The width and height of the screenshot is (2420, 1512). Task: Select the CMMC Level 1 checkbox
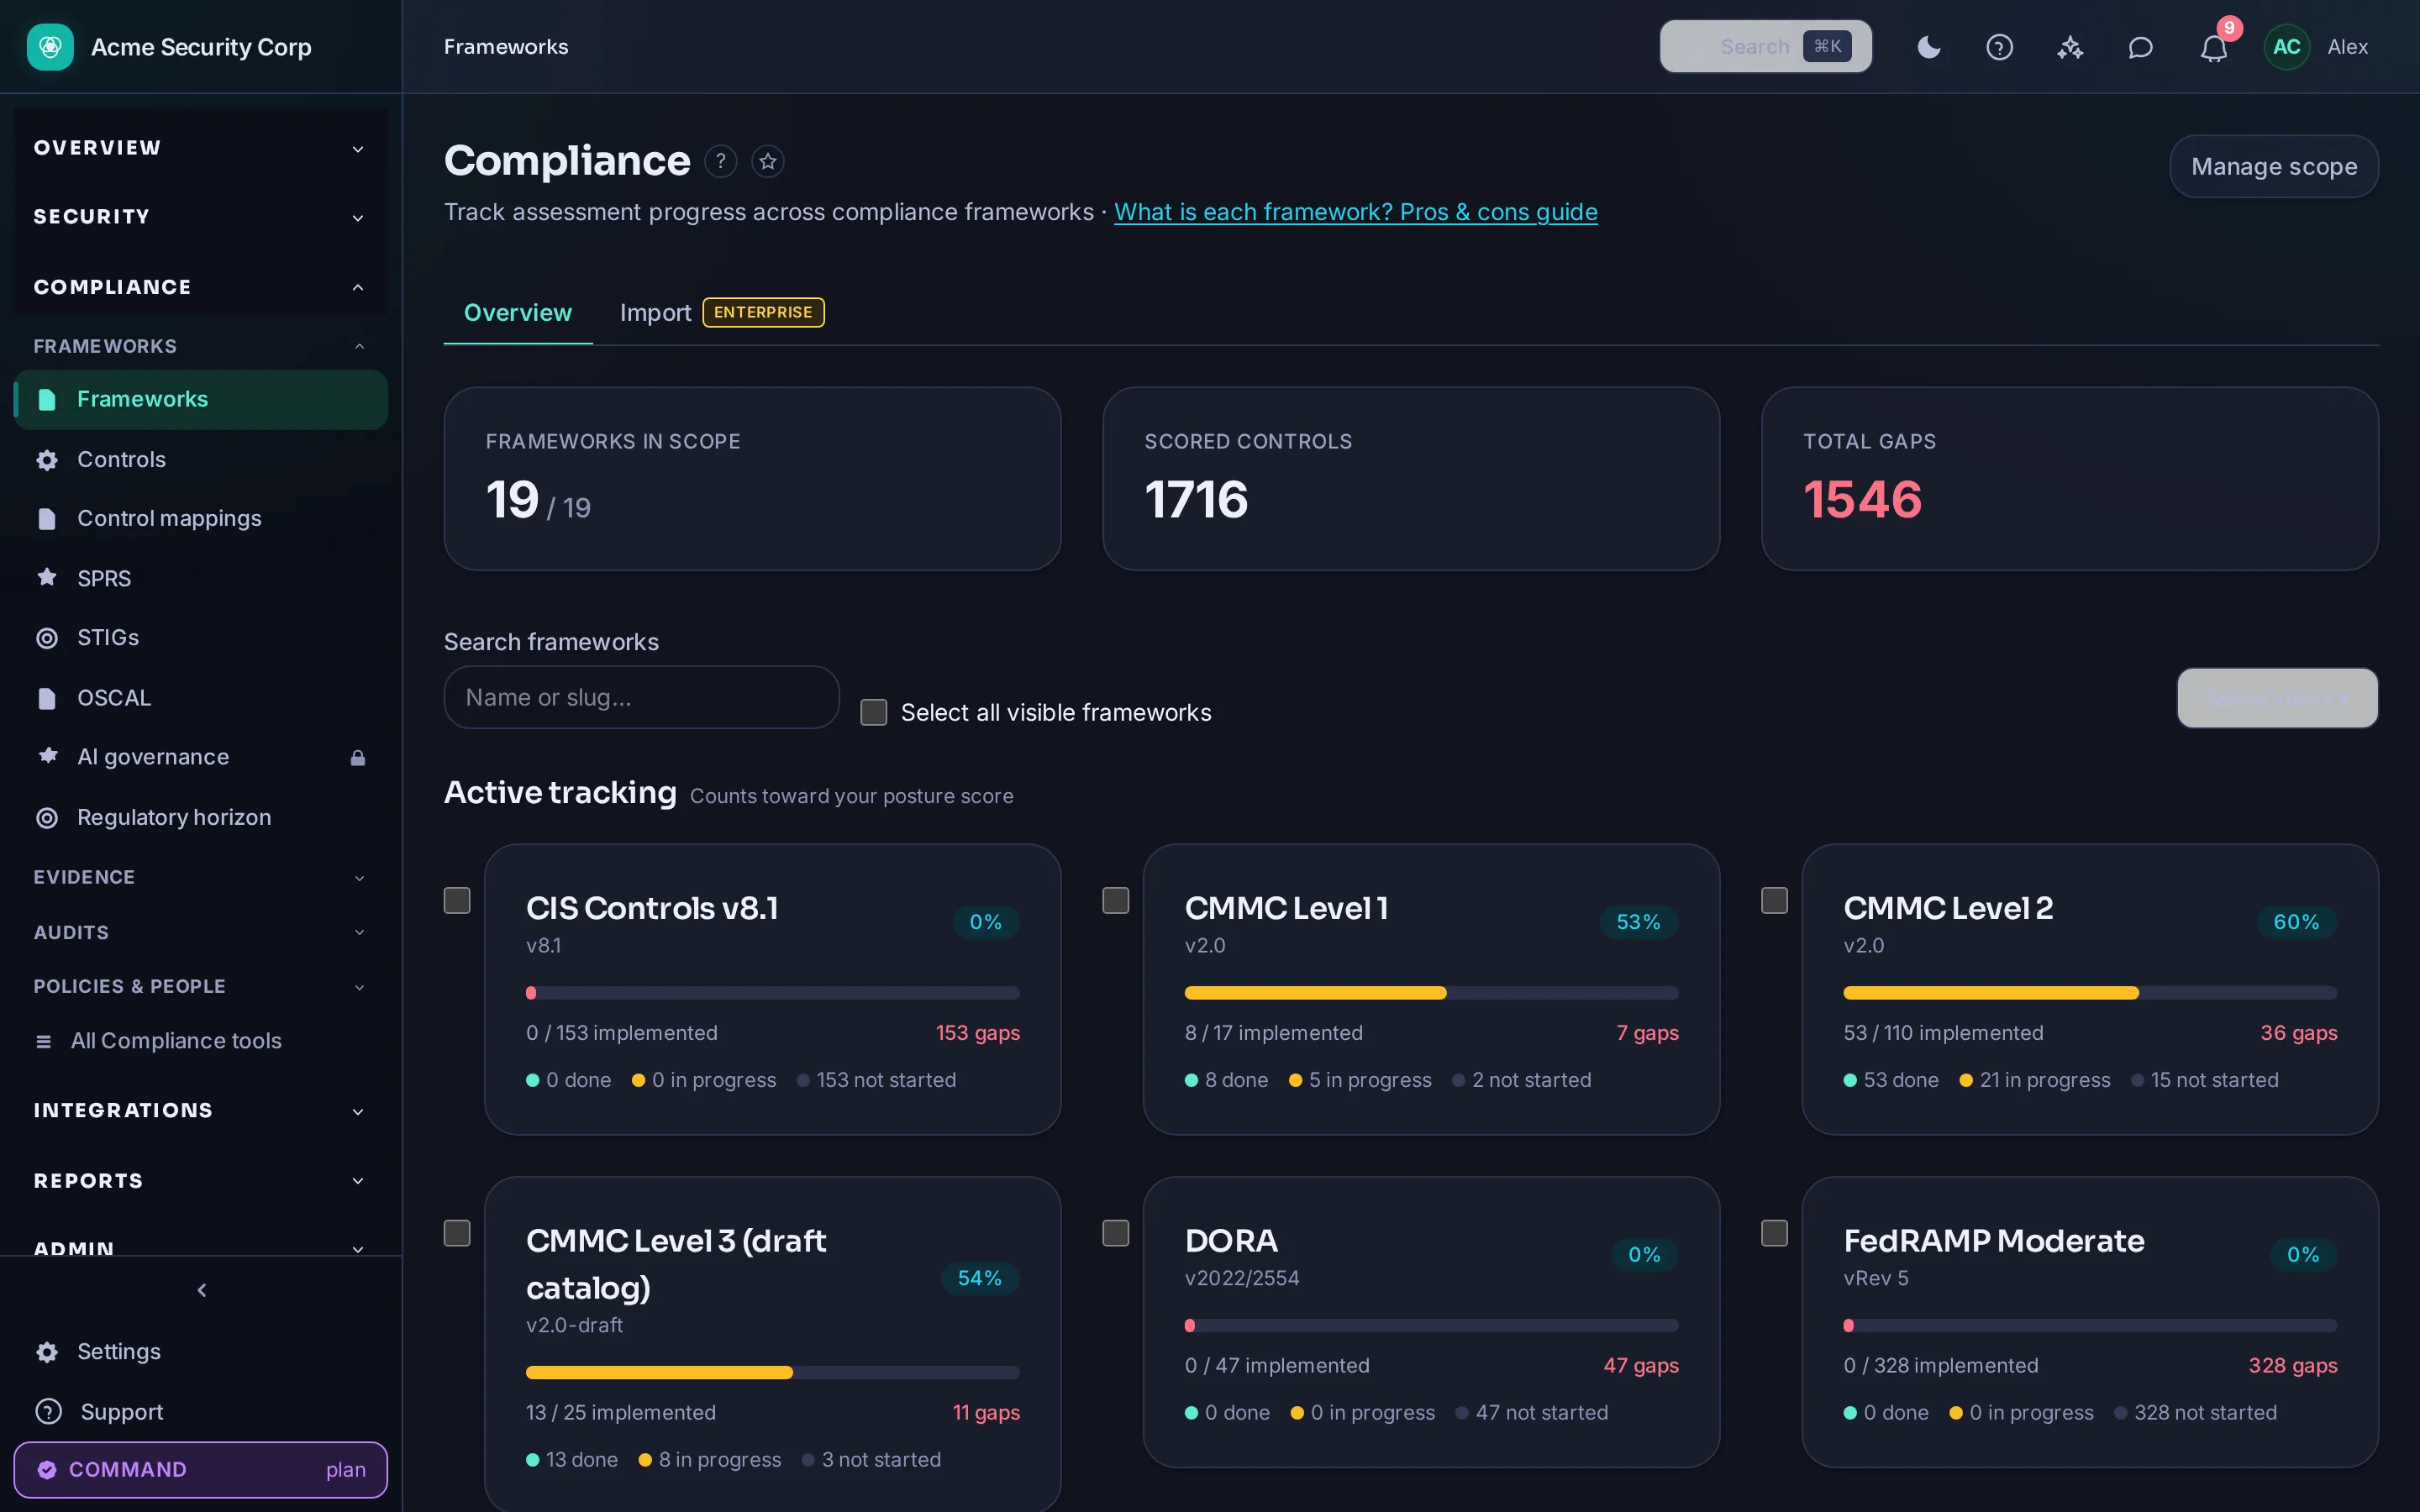pos(1116,900)
